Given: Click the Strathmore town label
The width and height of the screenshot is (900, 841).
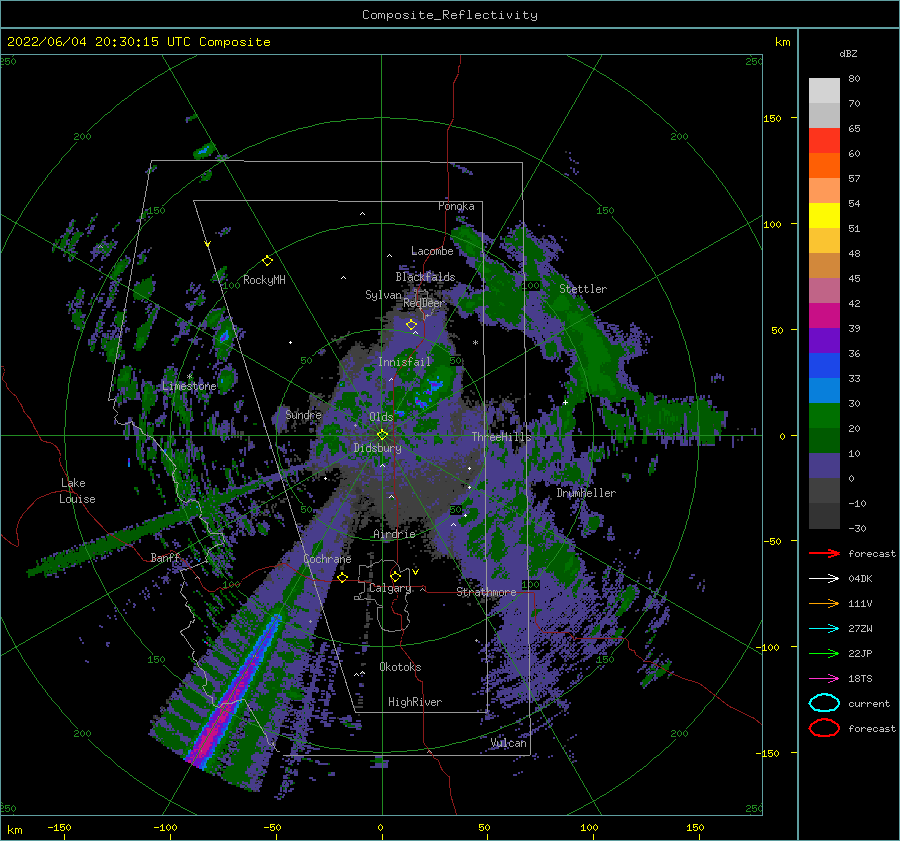Looking at the screenshot, I should [x=486, y=592].
